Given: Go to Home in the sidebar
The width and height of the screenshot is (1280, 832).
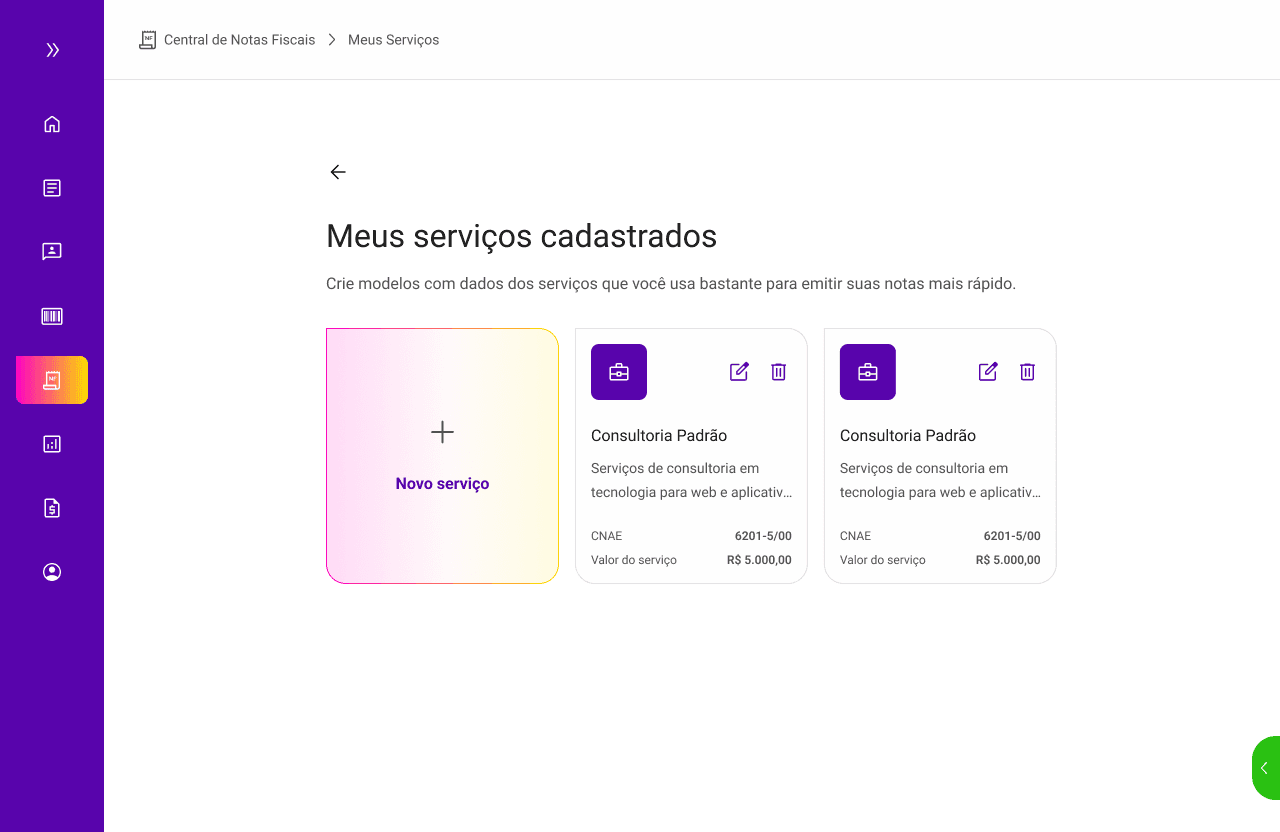Looking at the screenshot, I should coord(52,124).
